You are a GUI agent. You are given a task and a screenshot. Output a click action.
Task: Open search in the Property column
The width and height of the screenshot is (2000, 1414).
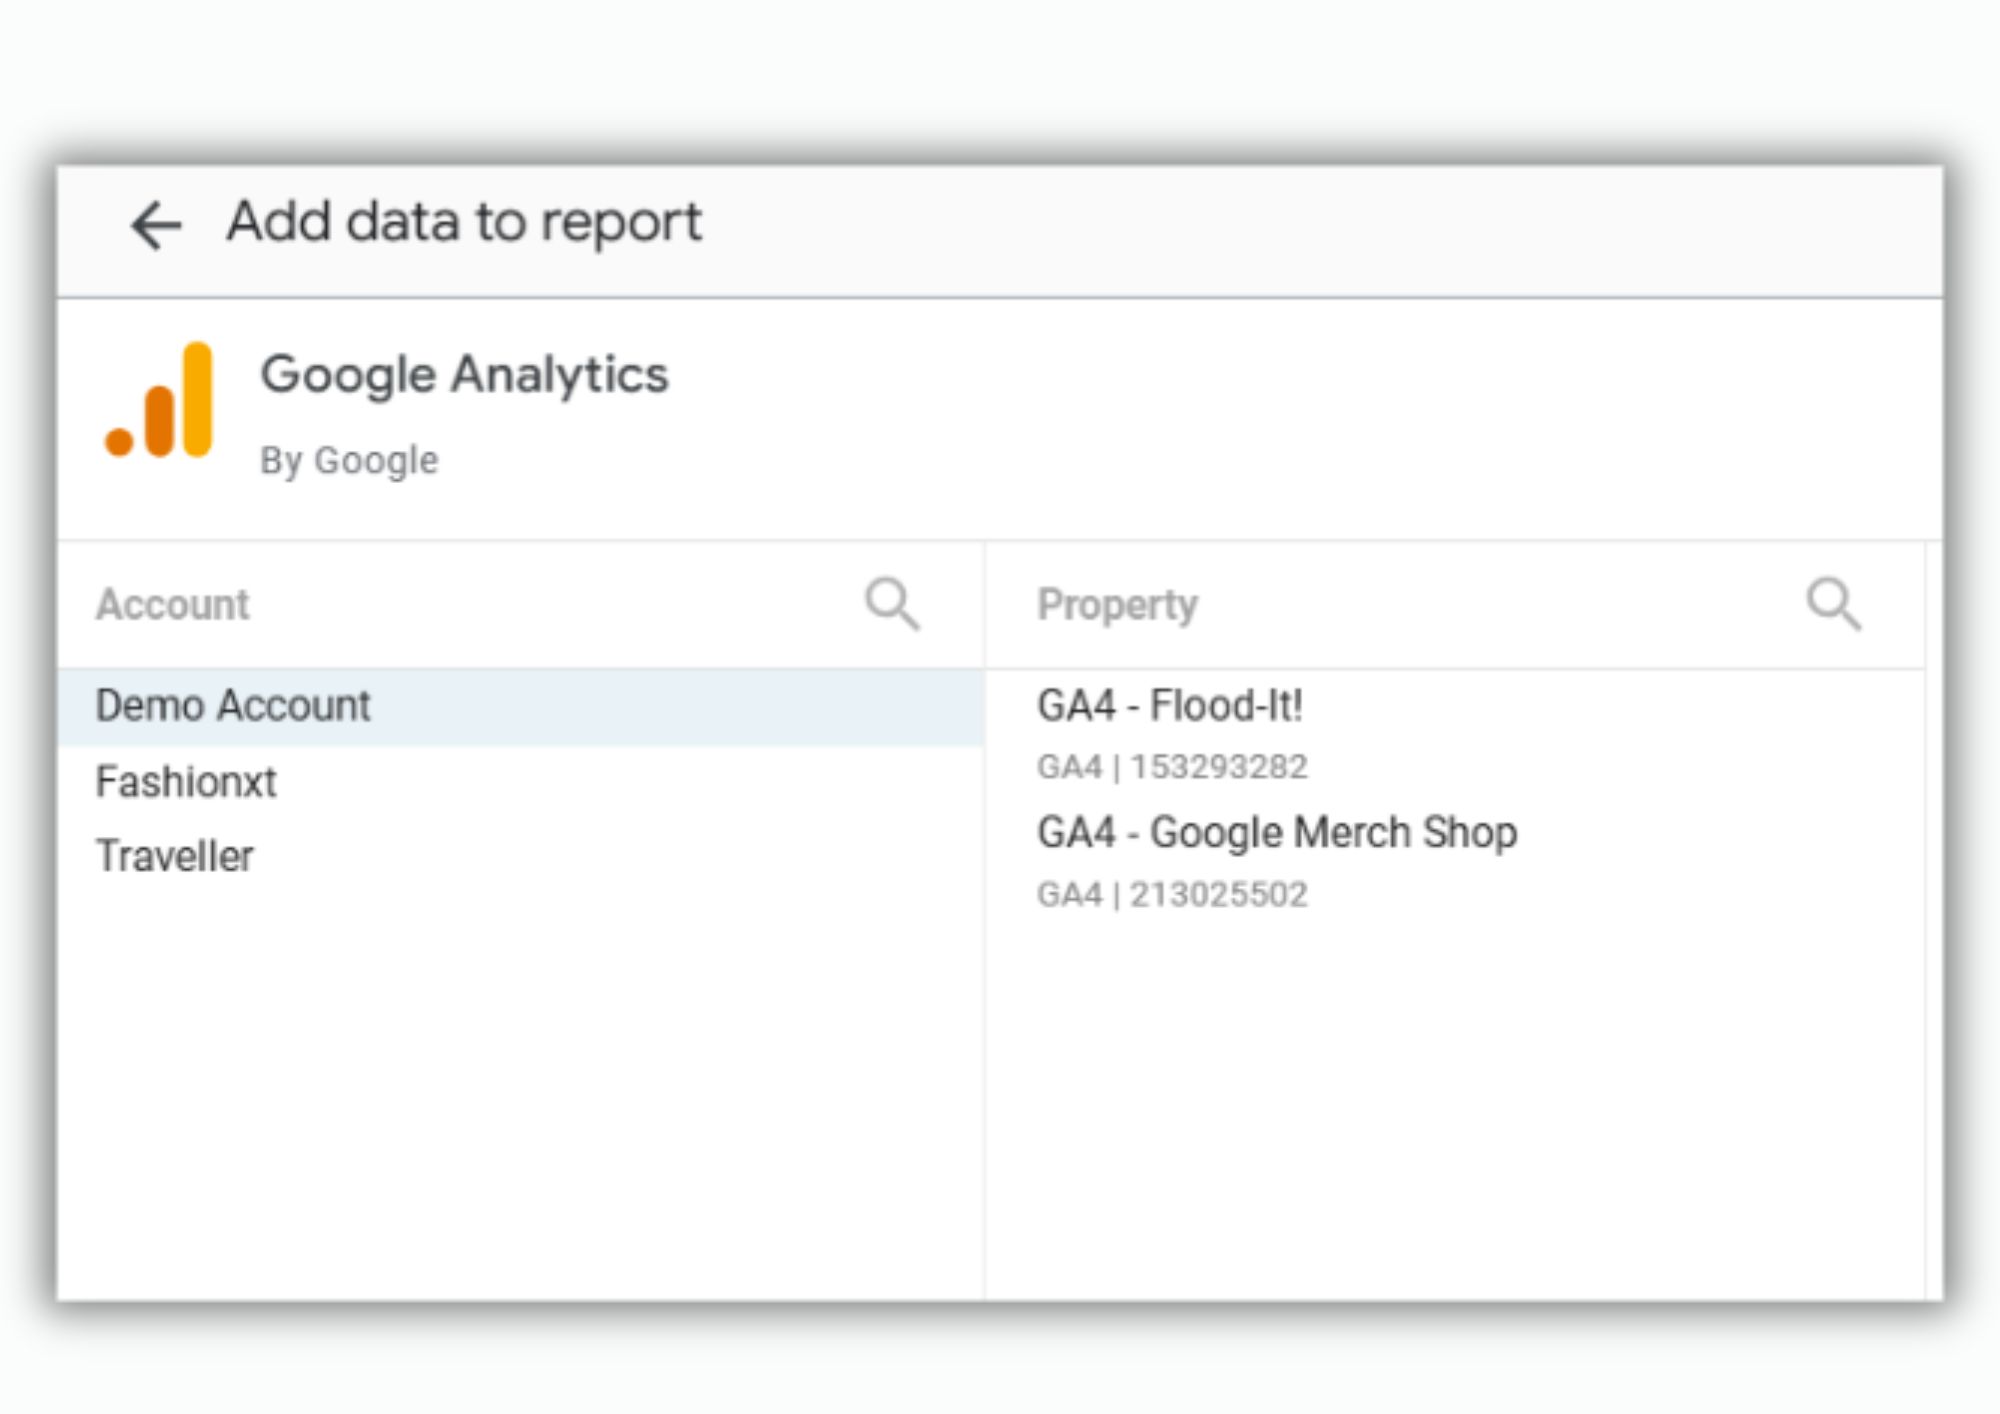tap(1833, 604)
